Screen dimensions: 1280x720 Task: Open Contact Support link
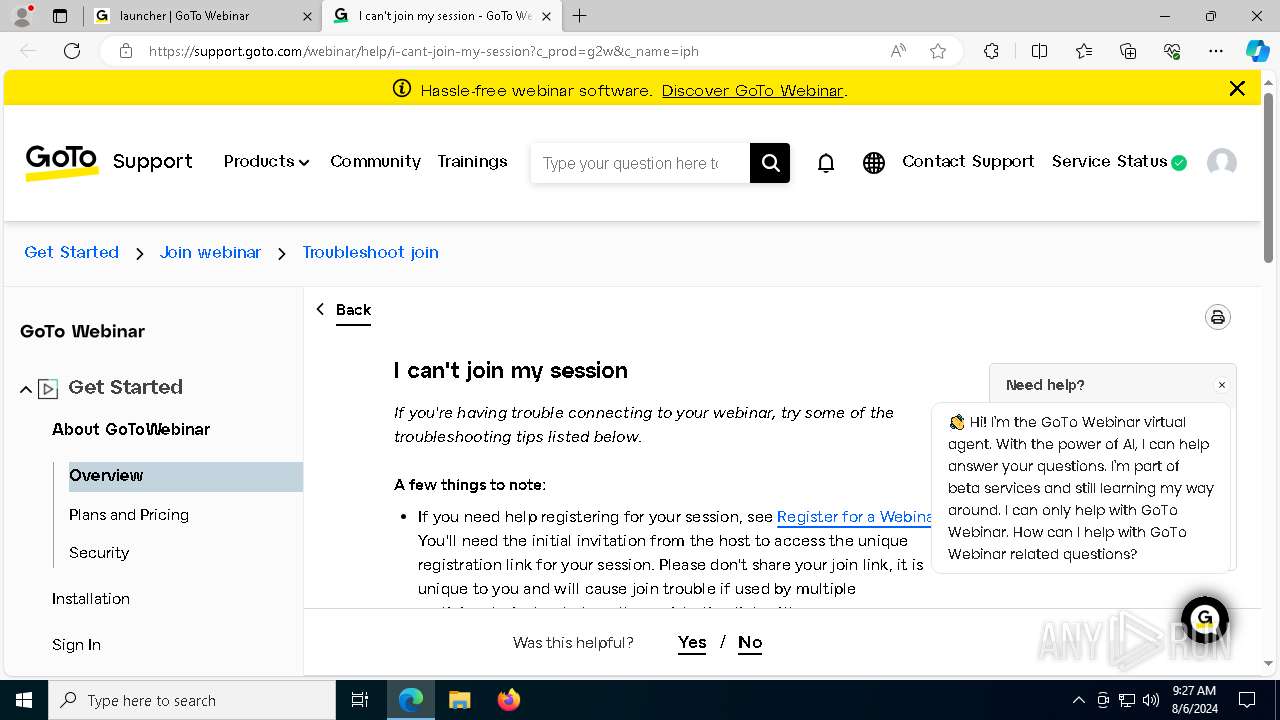(968, 161)
